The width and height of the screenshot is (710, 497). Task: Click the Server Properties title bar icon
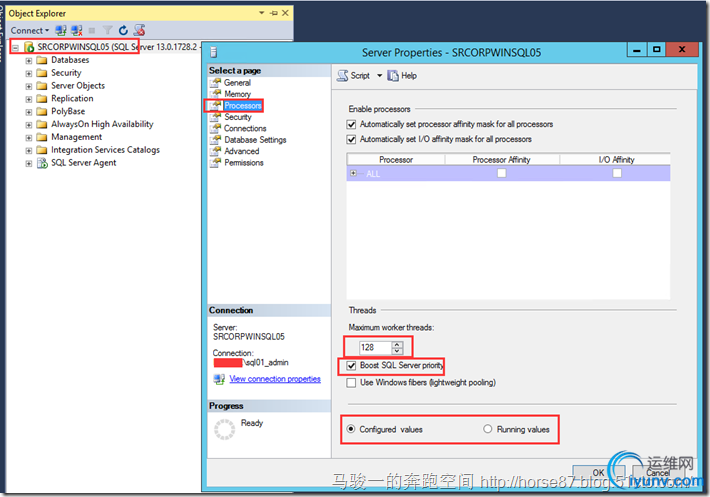coord(214,53)
